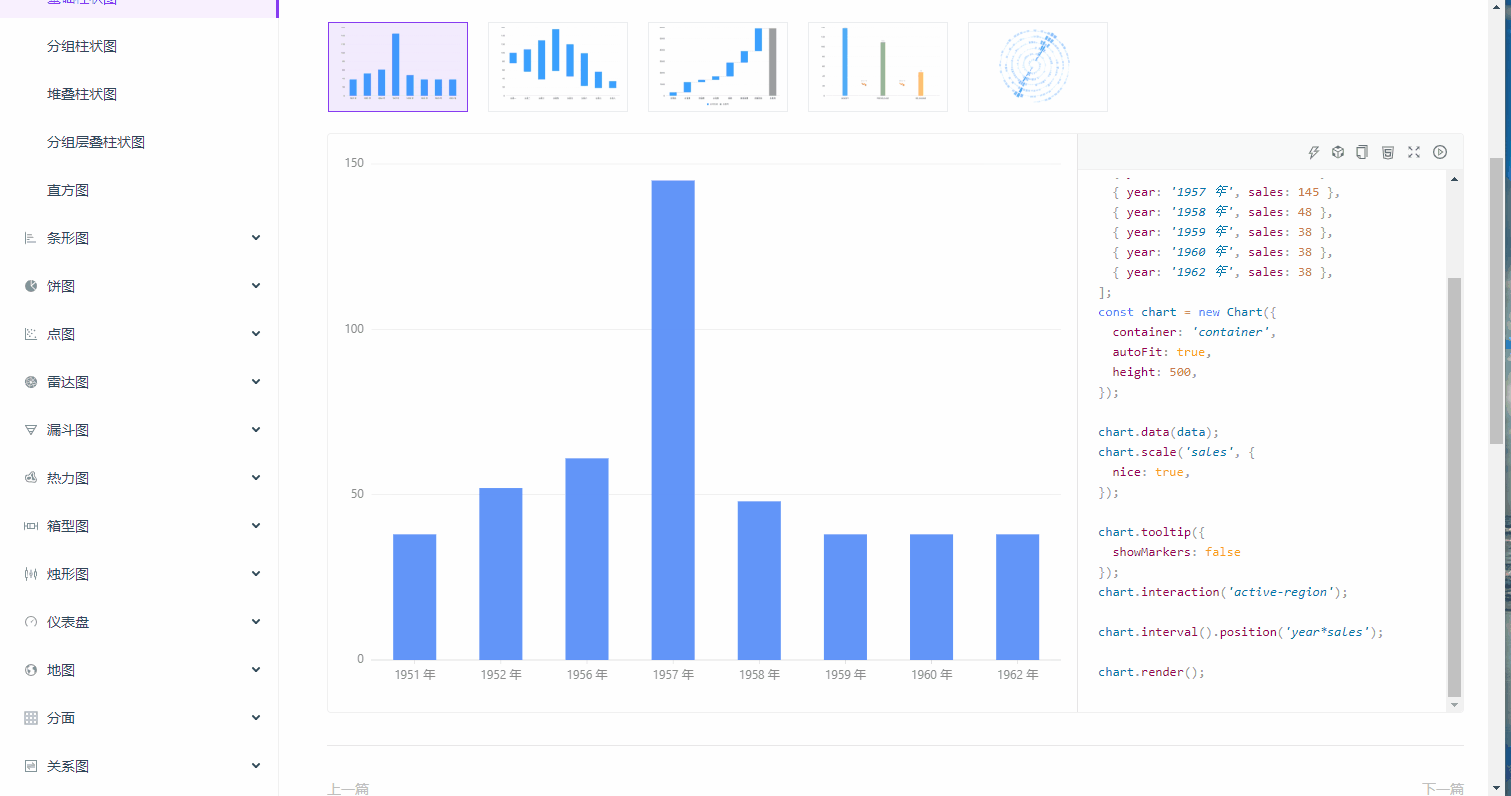Viewport: 1511px width, 796px height.
Task: Click the grid icon beside 分面
Action: pyautogui.click(x=31, y=718)
